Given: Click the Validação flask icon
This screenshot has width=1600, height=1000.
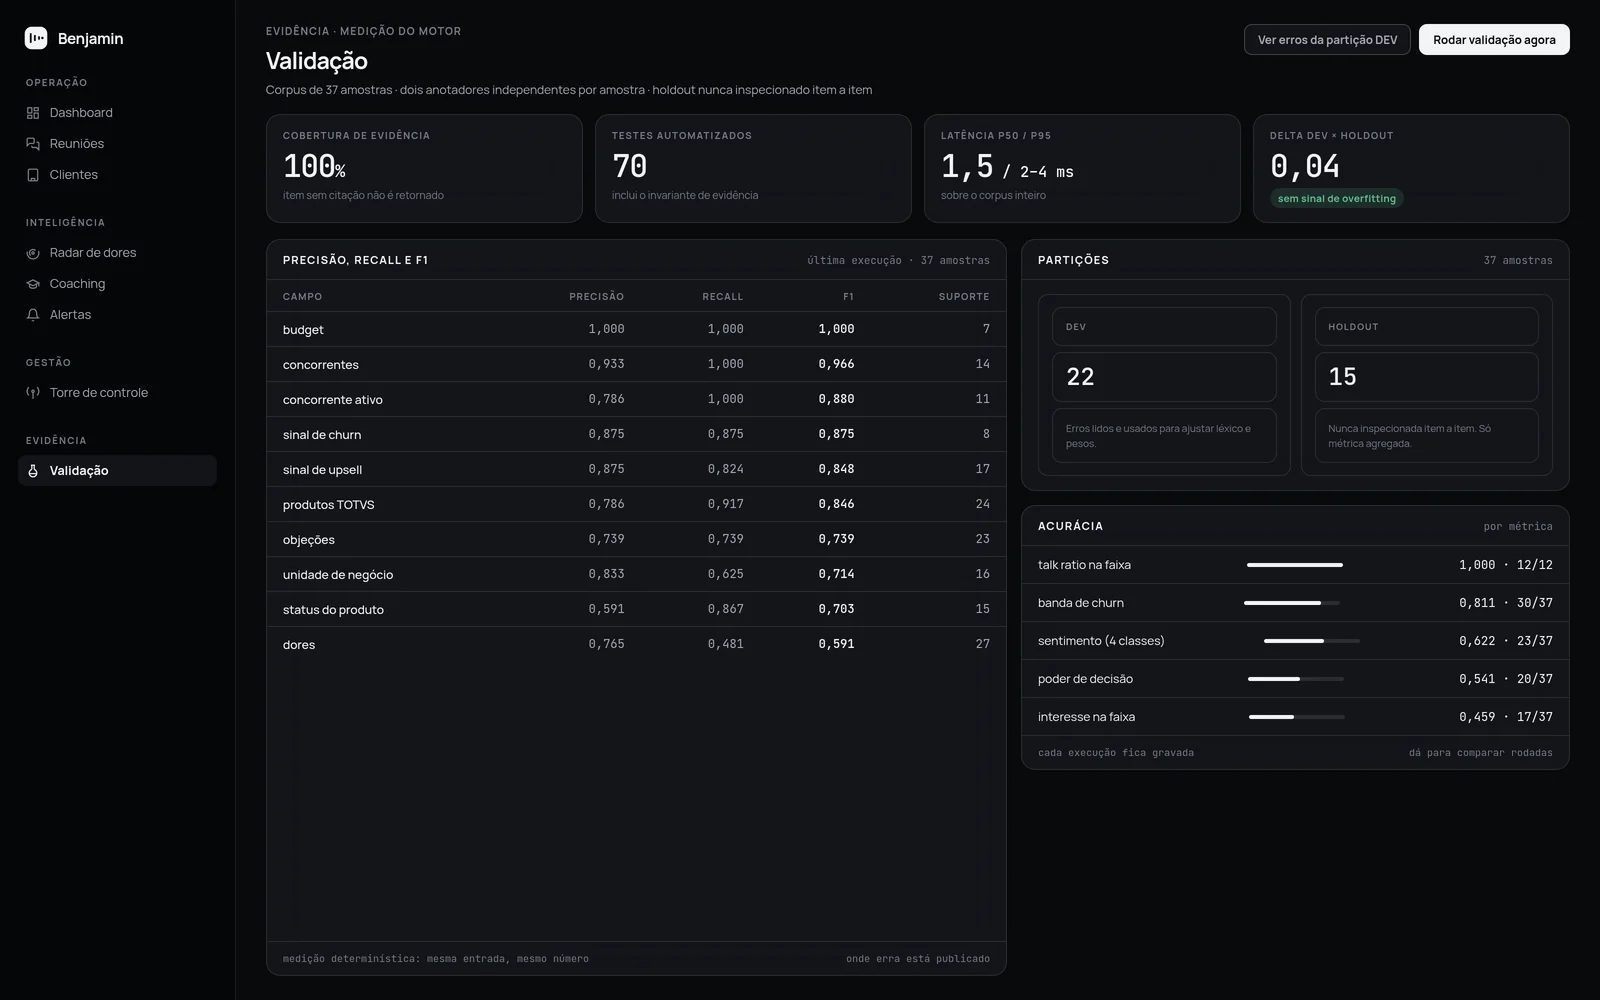Looking at the screenshot, I should pos(33,471).
